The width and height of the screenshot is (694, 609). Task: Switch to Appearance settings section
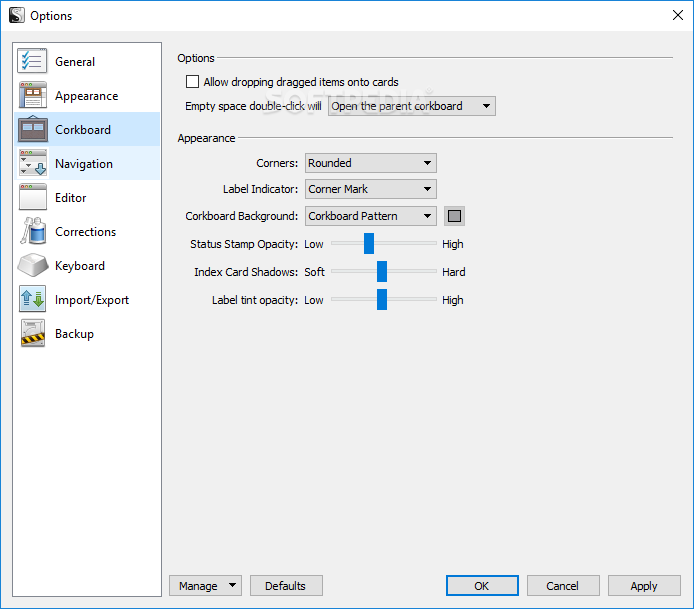pyautogui.click(x=87, y=96)
